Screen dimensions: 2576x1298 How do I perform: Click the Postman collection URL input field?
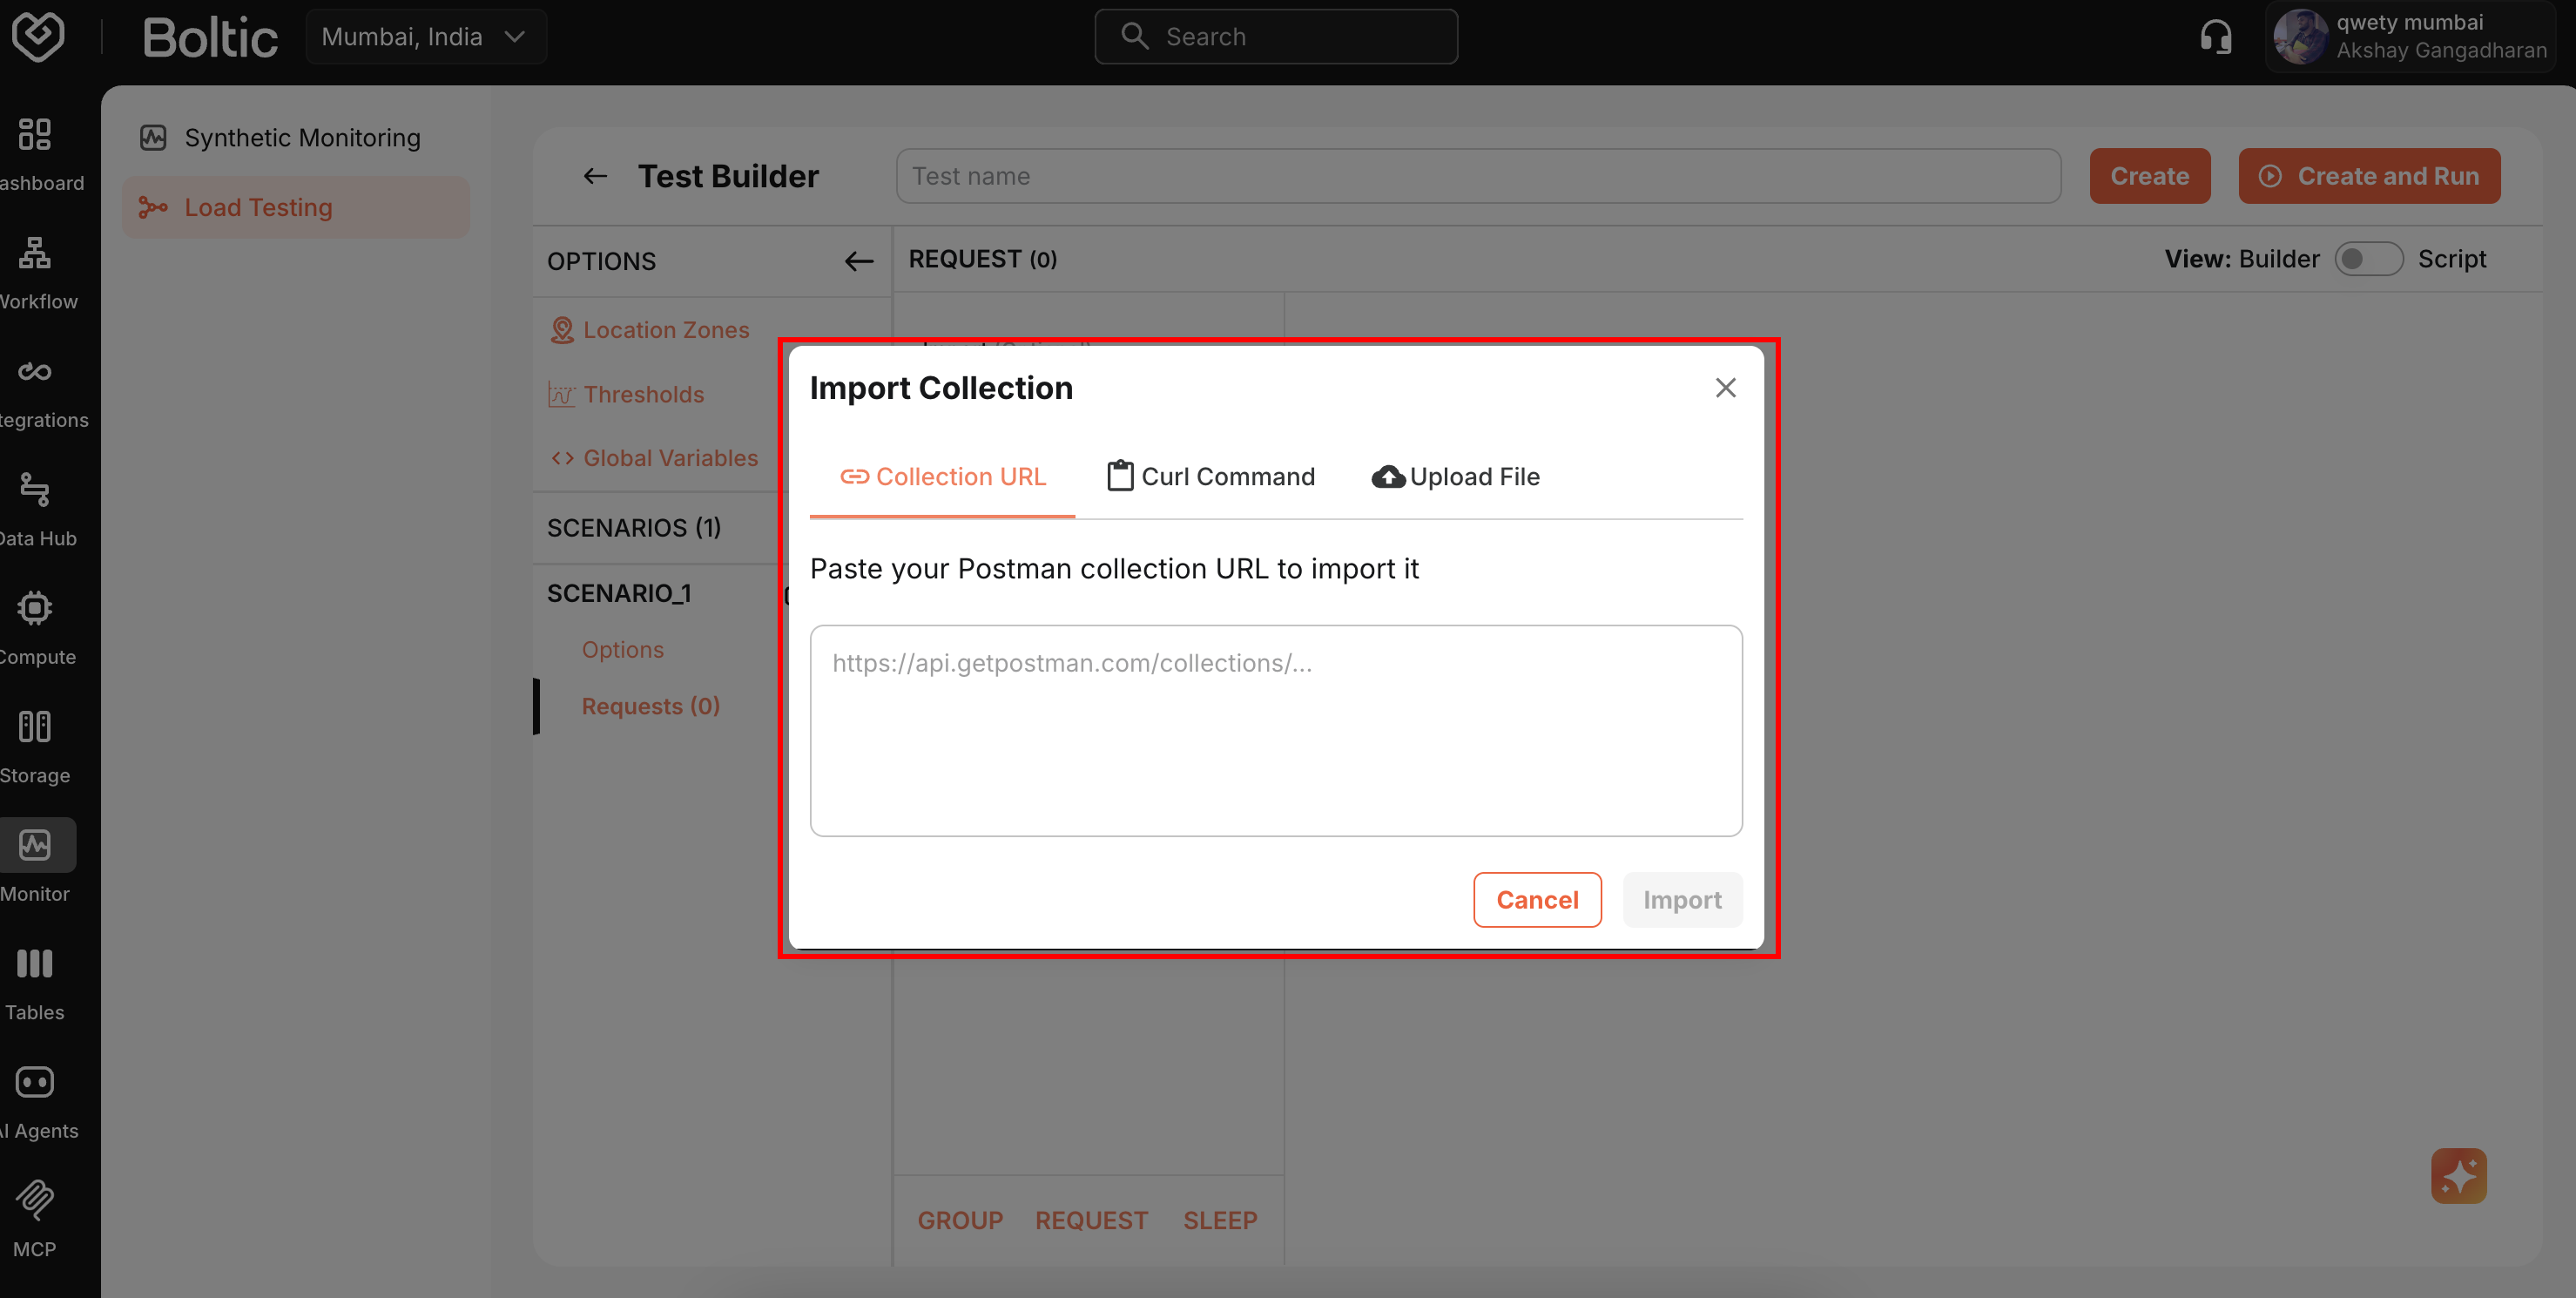coord(1275,730)
